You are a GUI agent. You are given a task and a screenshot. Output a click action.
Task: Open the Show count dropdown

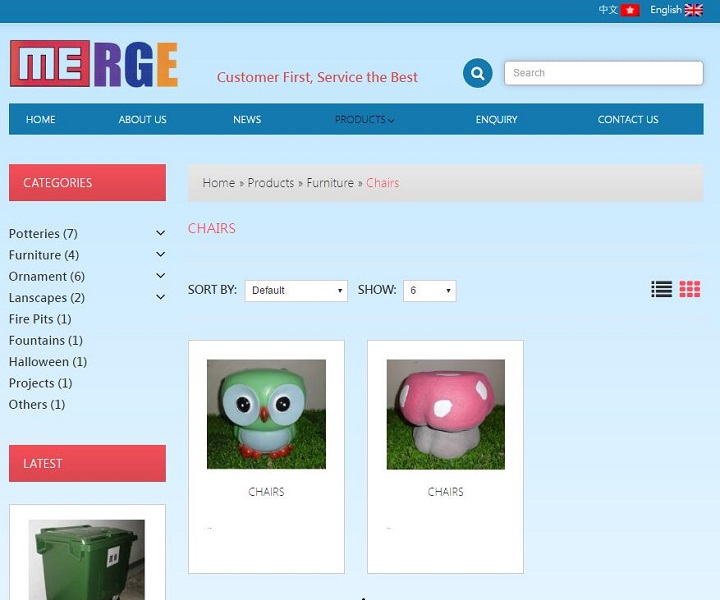pos(430,291)
